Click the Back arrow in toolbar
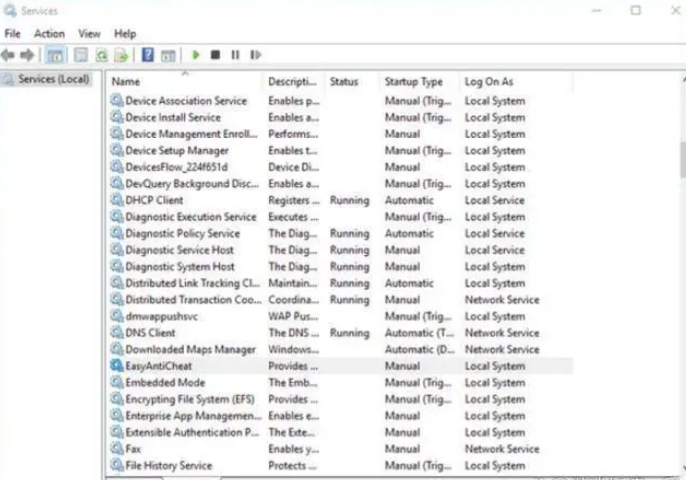 9,55
